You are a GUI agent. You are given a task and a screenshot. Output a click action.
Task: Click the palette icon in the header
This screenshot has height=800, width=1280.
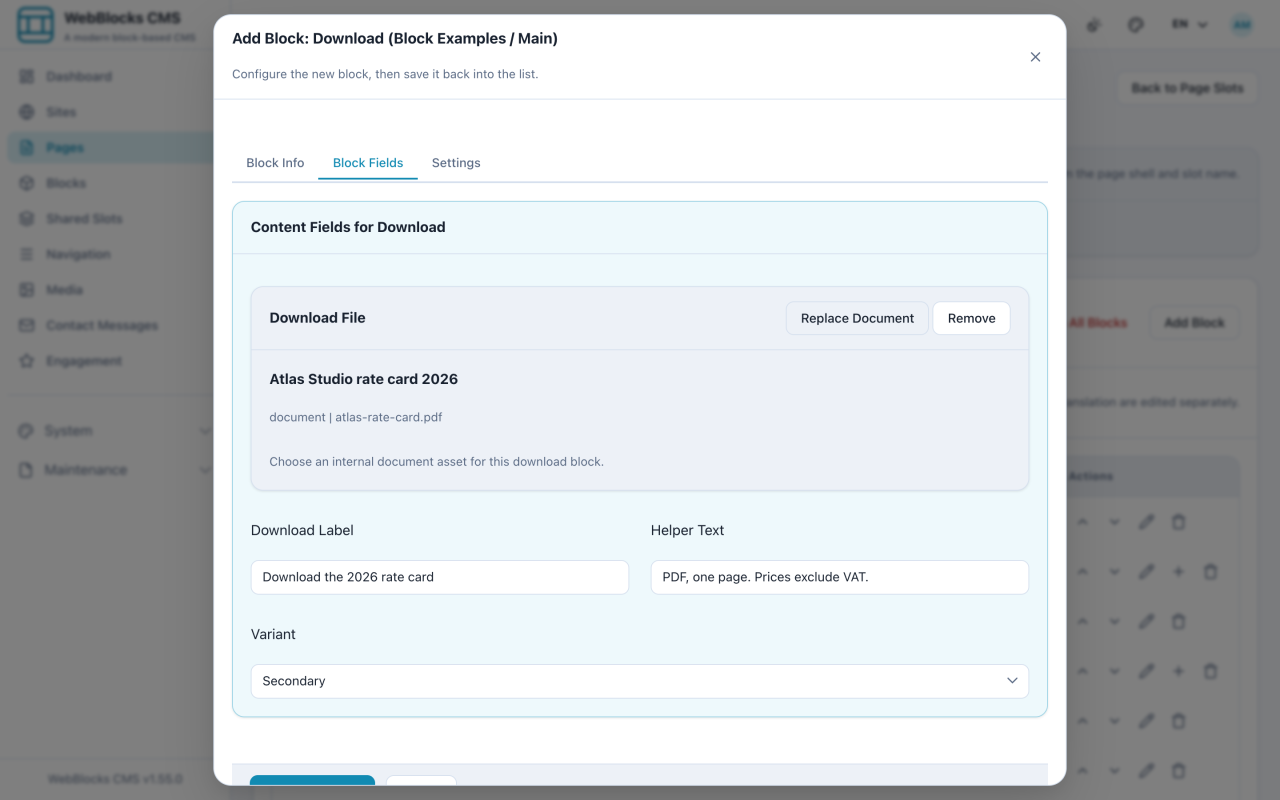click(x=1135, y=25)
